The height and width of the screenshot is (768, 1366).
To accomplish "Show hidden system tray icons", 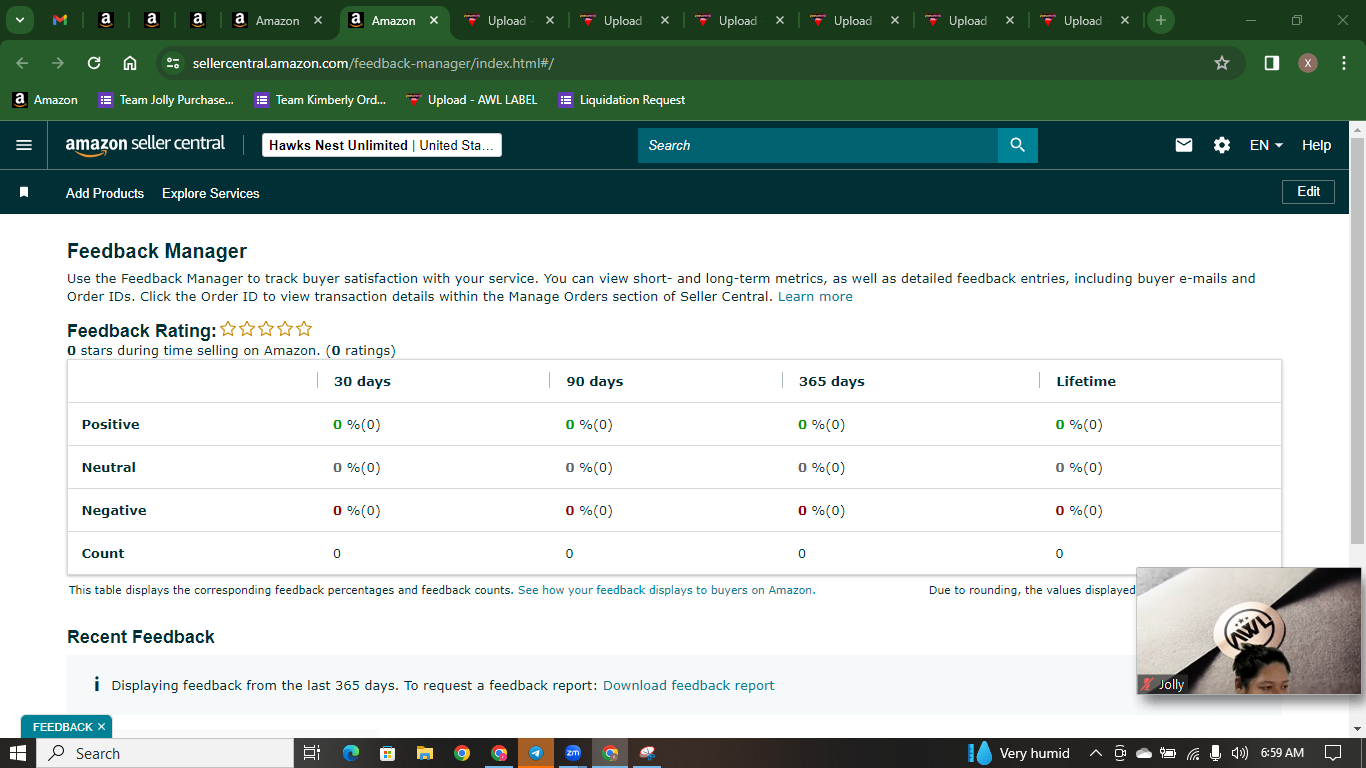I will (1096, 753).
